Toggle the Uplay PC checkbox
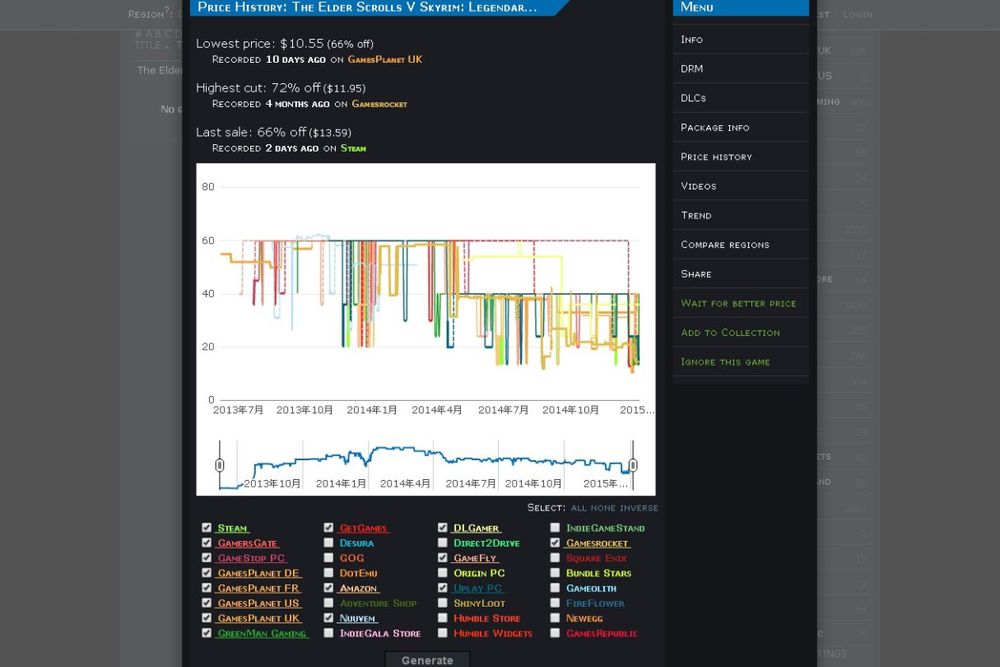 point(443,588)
